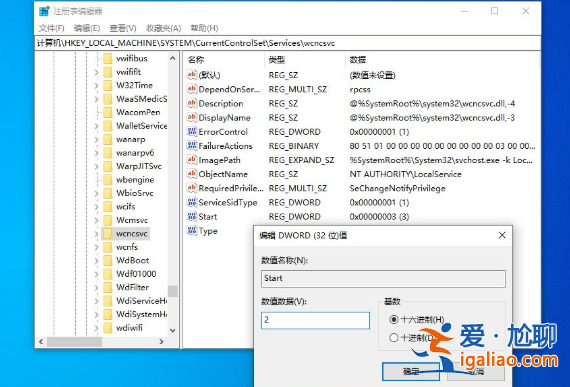Click the '0x00000003 (3)' data cell
The image size is (570, 387).
tap(379, 217)
